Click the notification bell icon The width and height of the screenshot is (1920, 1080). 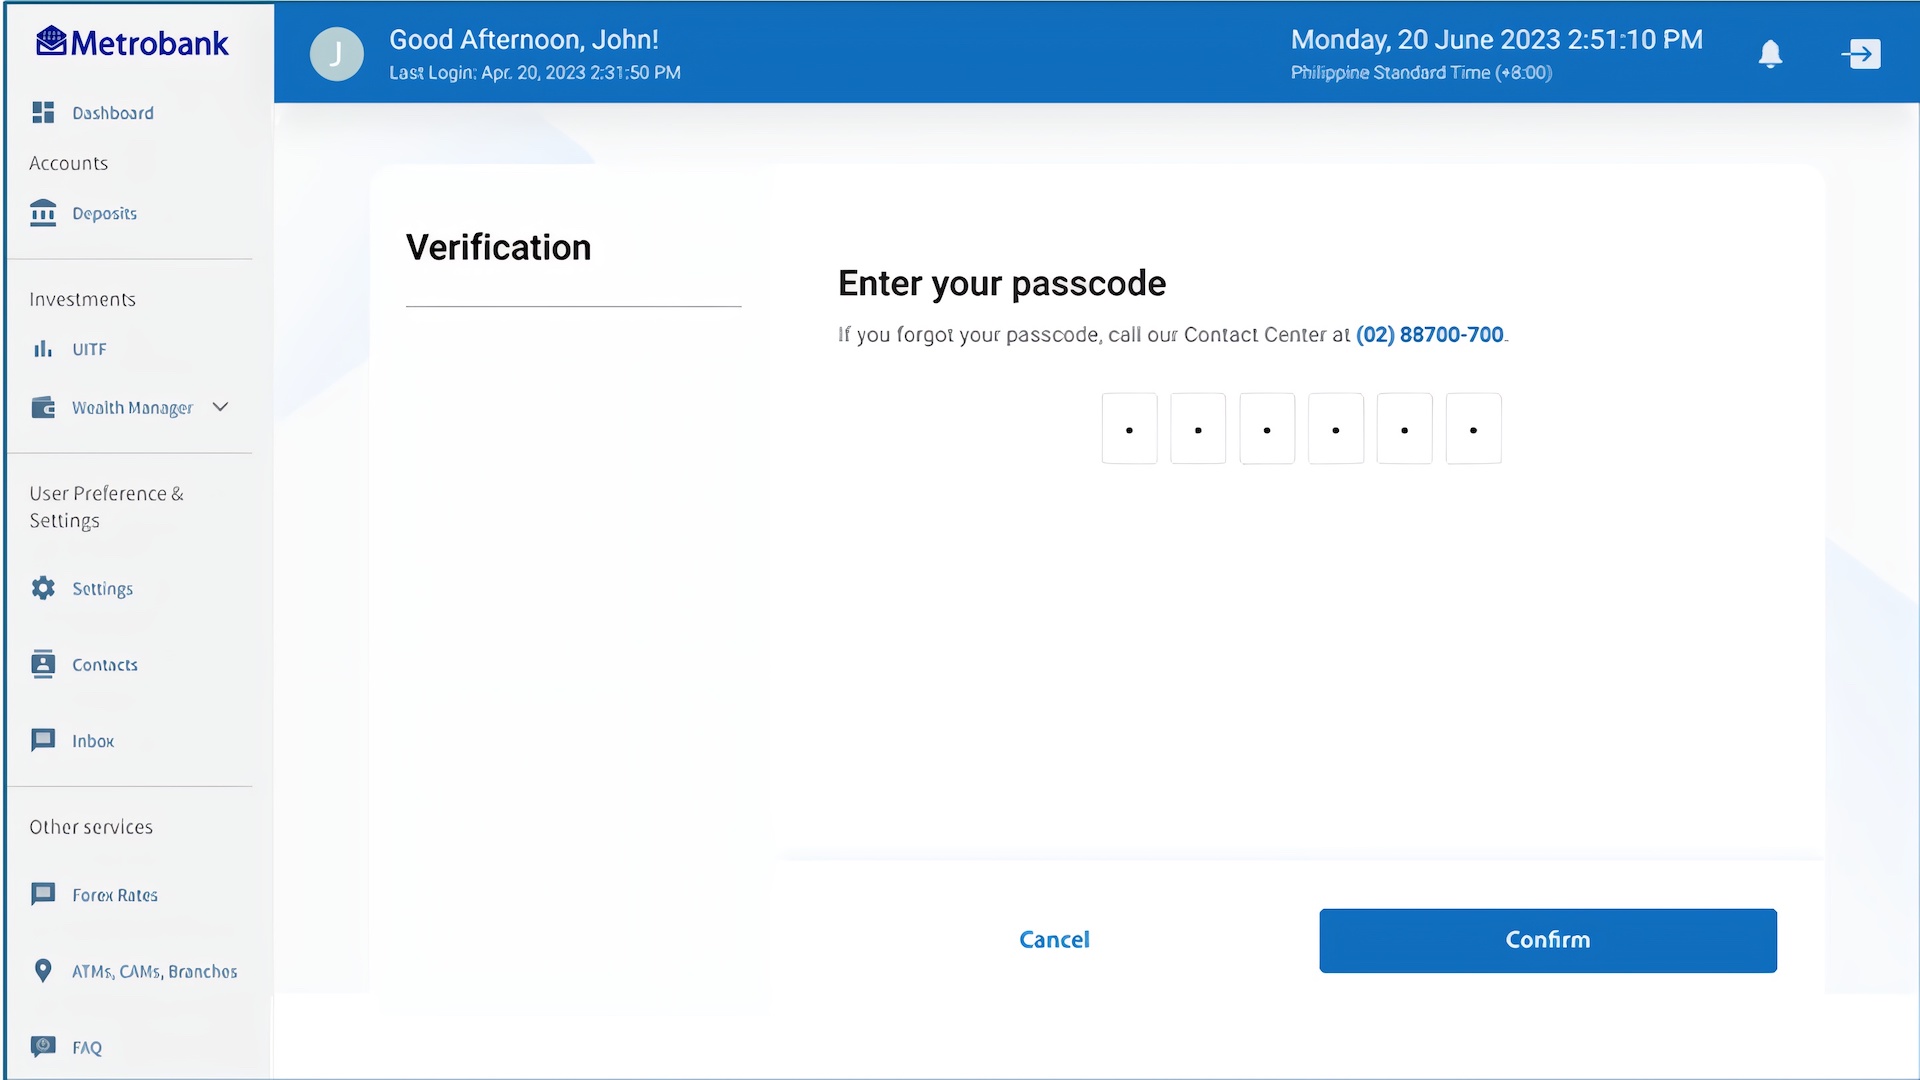click(1770, 54)
